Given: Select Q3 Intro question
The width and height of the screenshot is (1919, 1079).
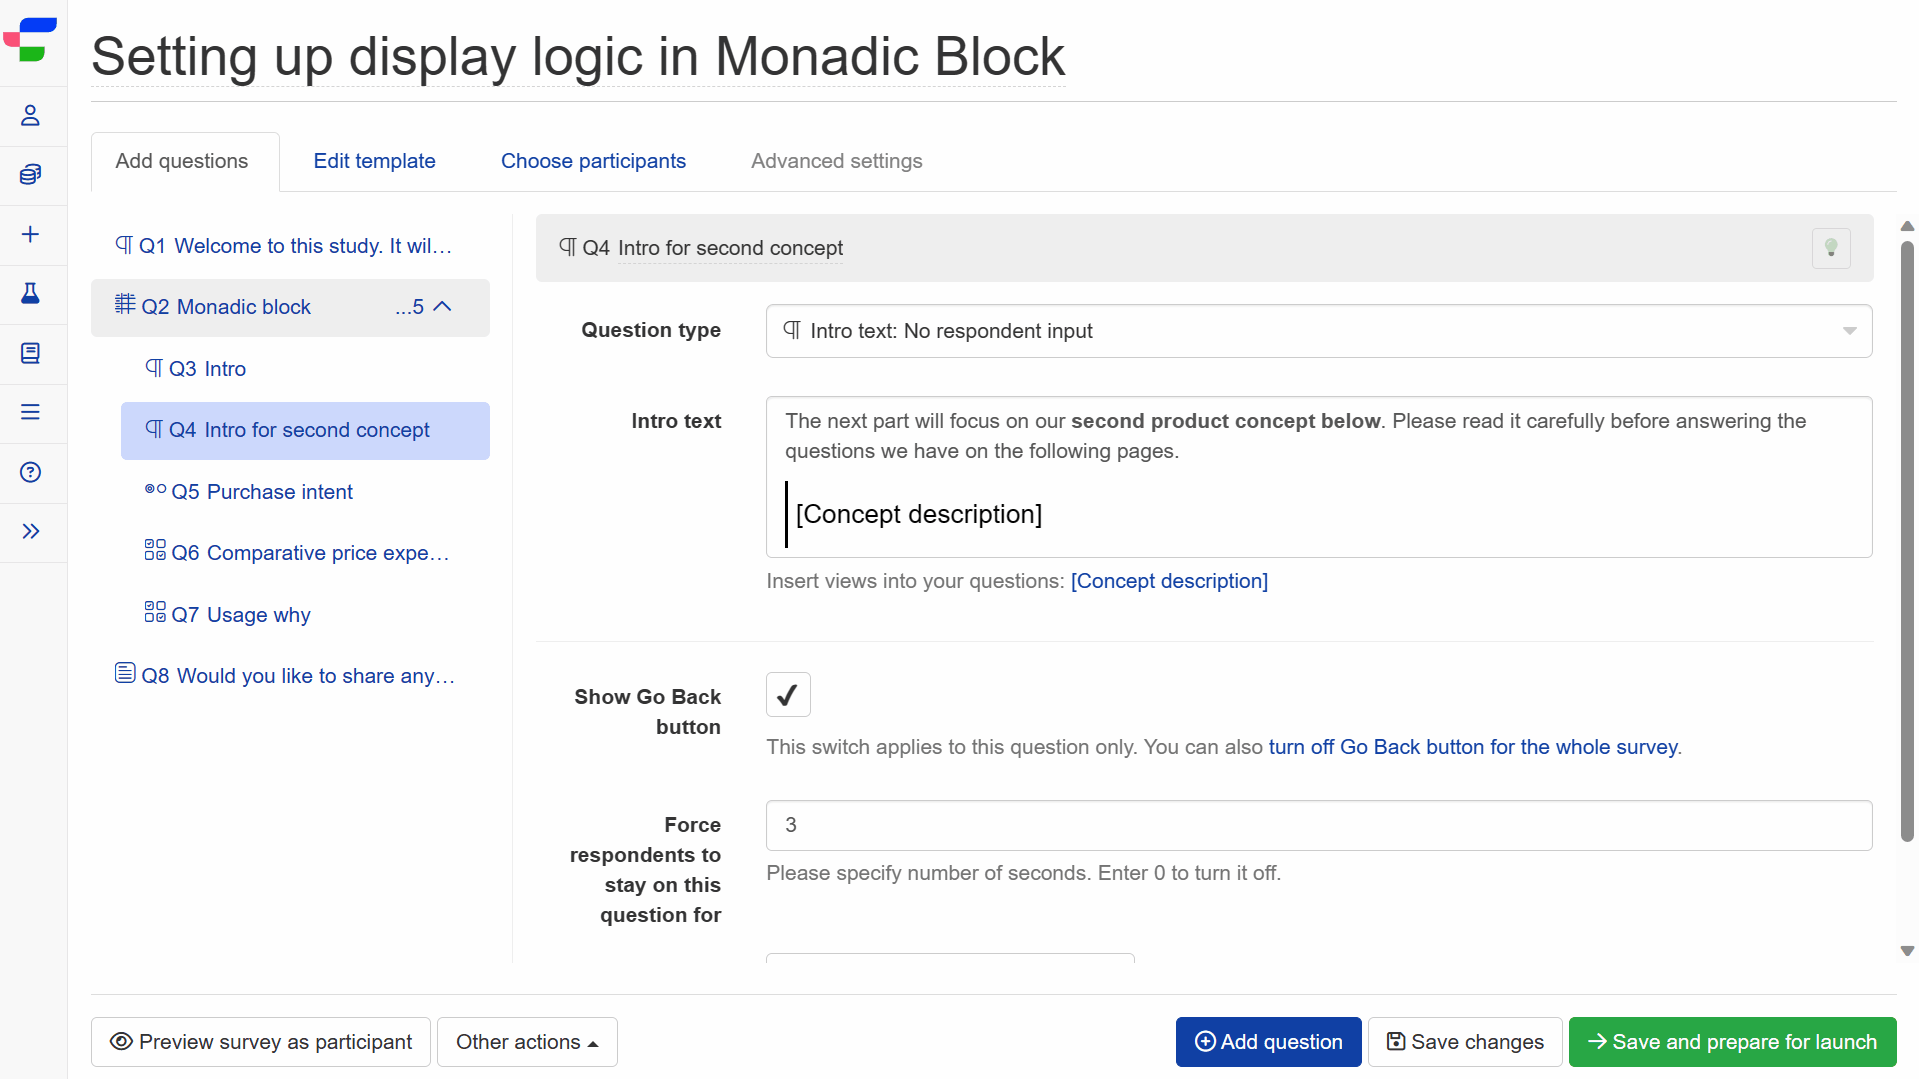Looking at the screenshot, I should (x=305, y=369).
